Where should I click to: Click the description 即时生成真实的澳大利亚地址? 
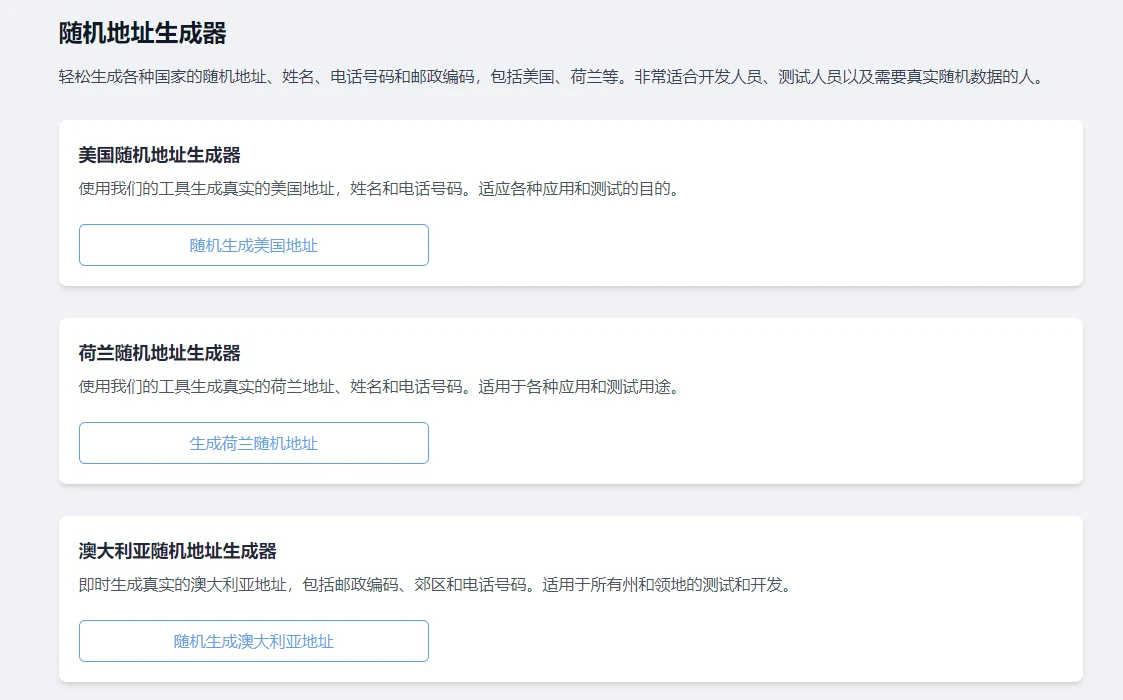[x=435, y=584]
